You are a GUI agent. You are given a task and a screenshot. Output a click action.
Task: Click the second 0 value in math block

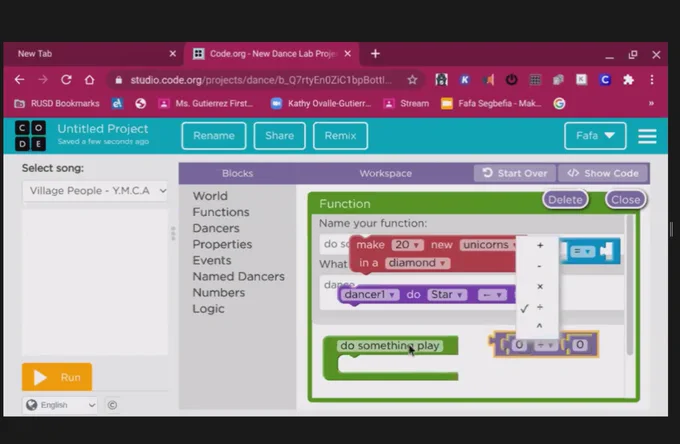pos(579,345)
